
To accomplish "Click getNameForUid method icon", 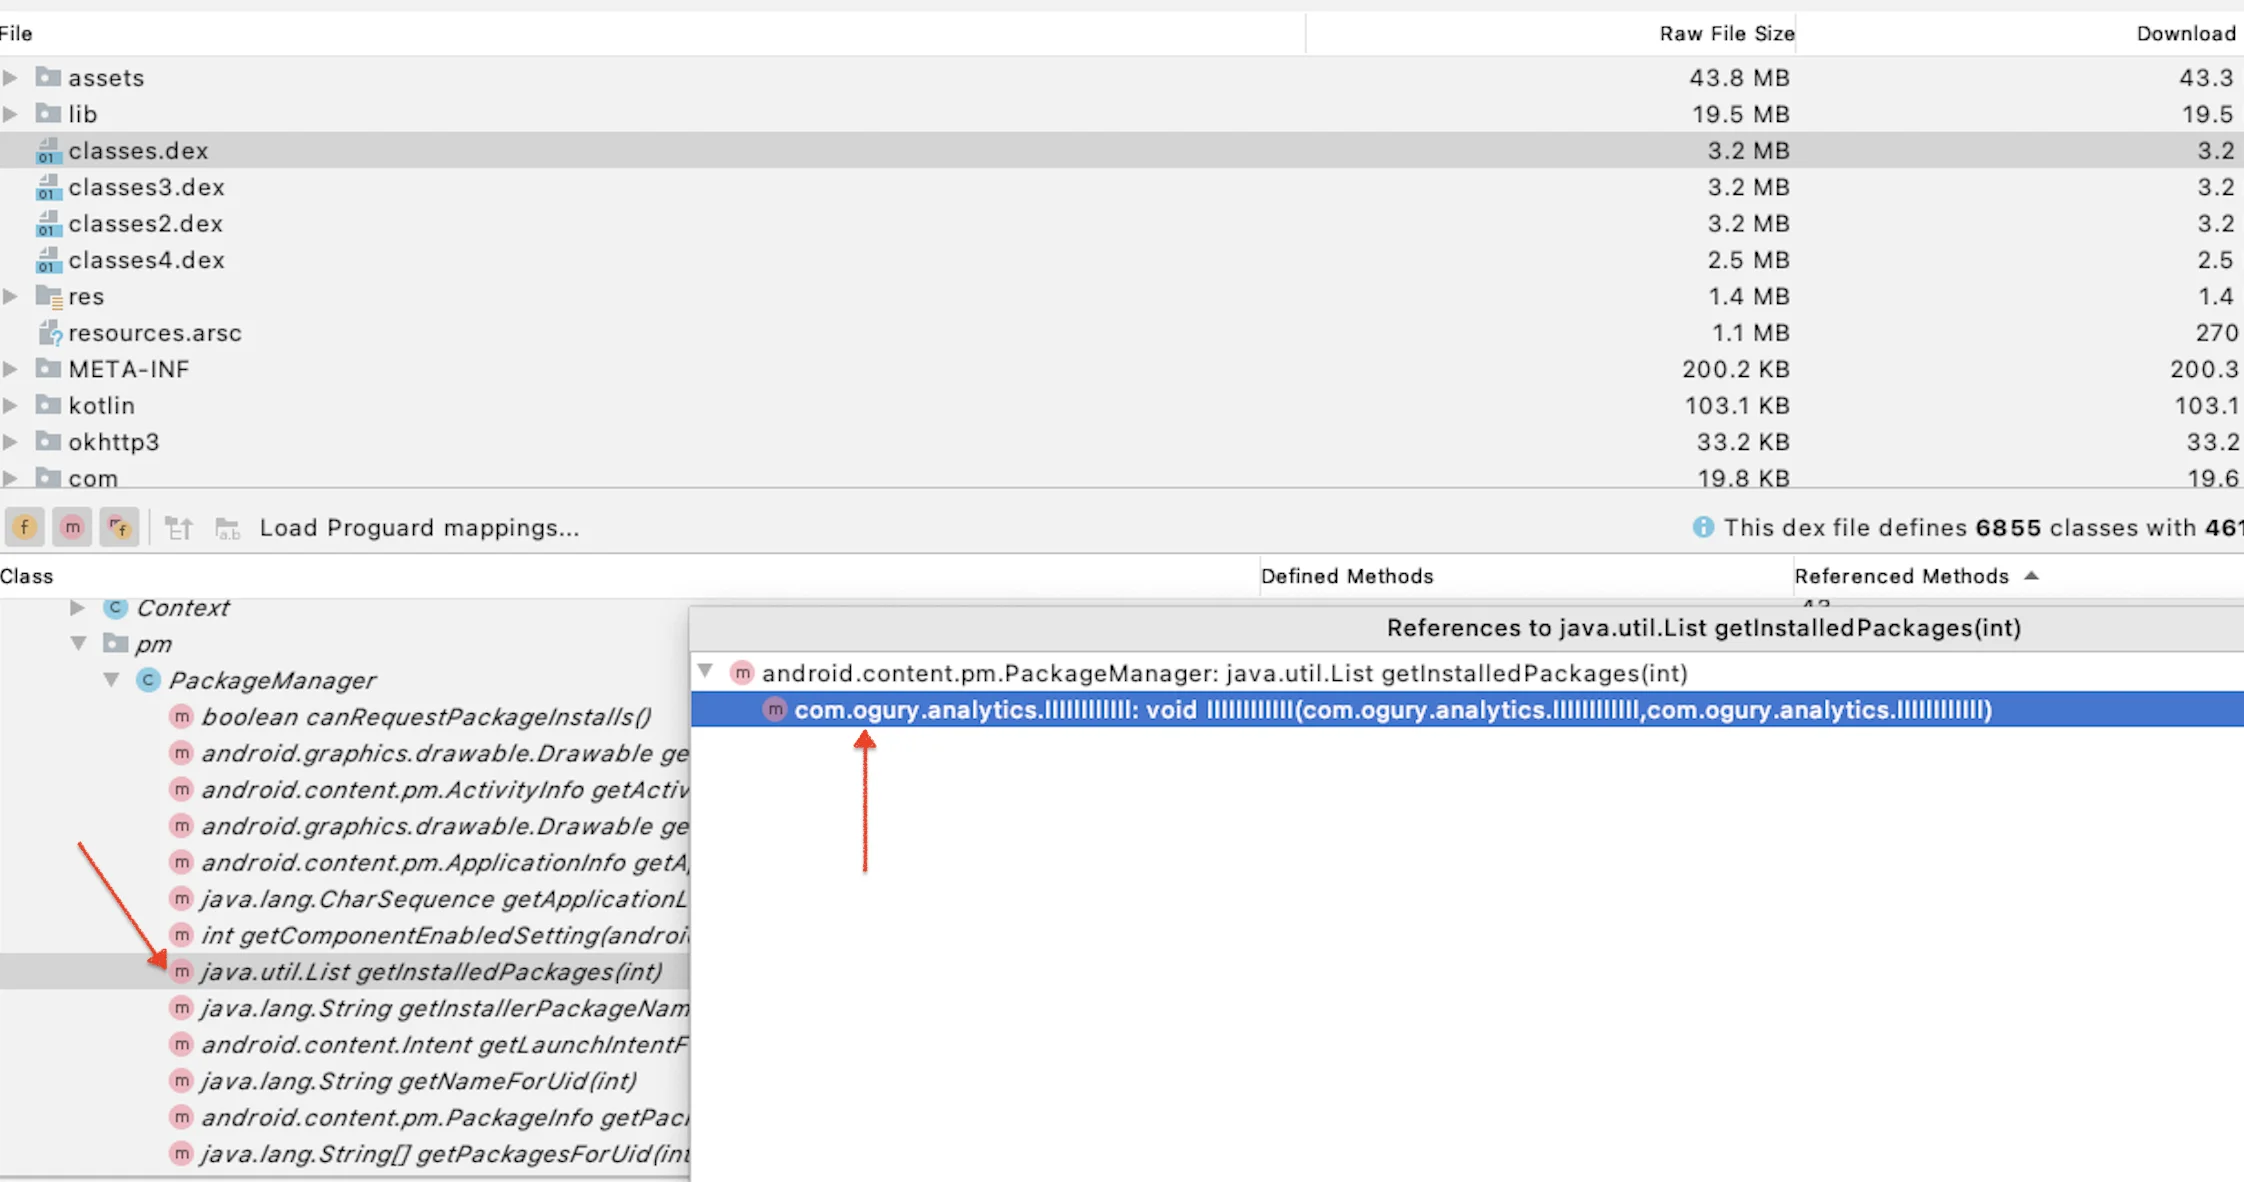I will (x=181, y=1081).
